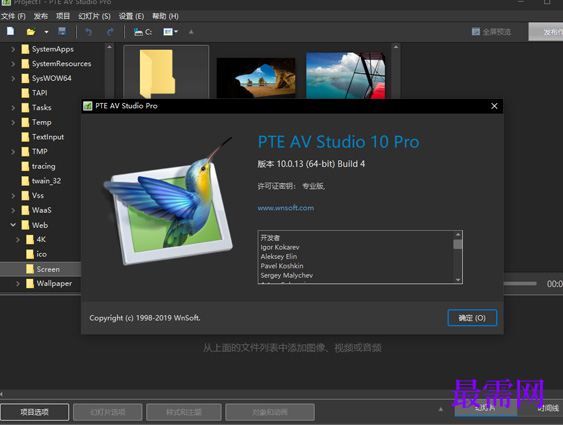Viewport: 563px width, 425px height.
Task: Click the preview progress slider
Action: click(x=520, y=284)
